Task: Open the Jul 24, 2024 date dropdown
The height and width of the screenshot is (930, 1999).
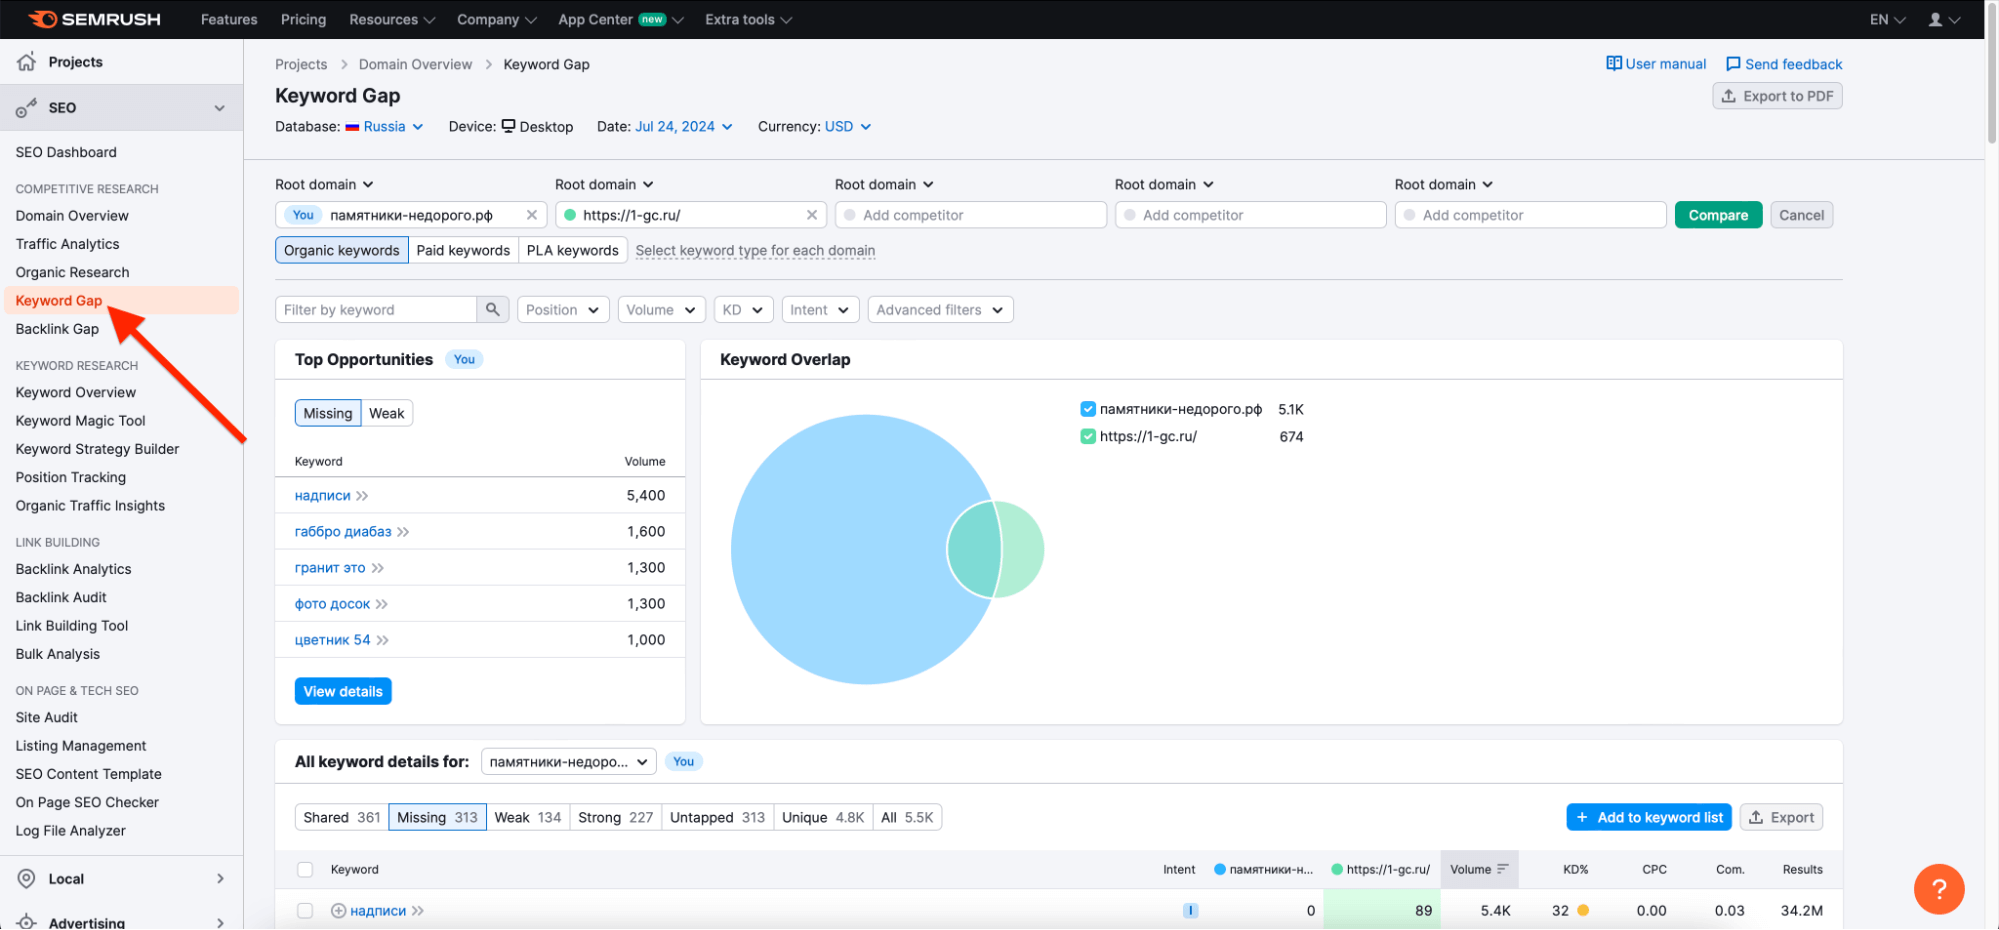Action: (683, 127)
